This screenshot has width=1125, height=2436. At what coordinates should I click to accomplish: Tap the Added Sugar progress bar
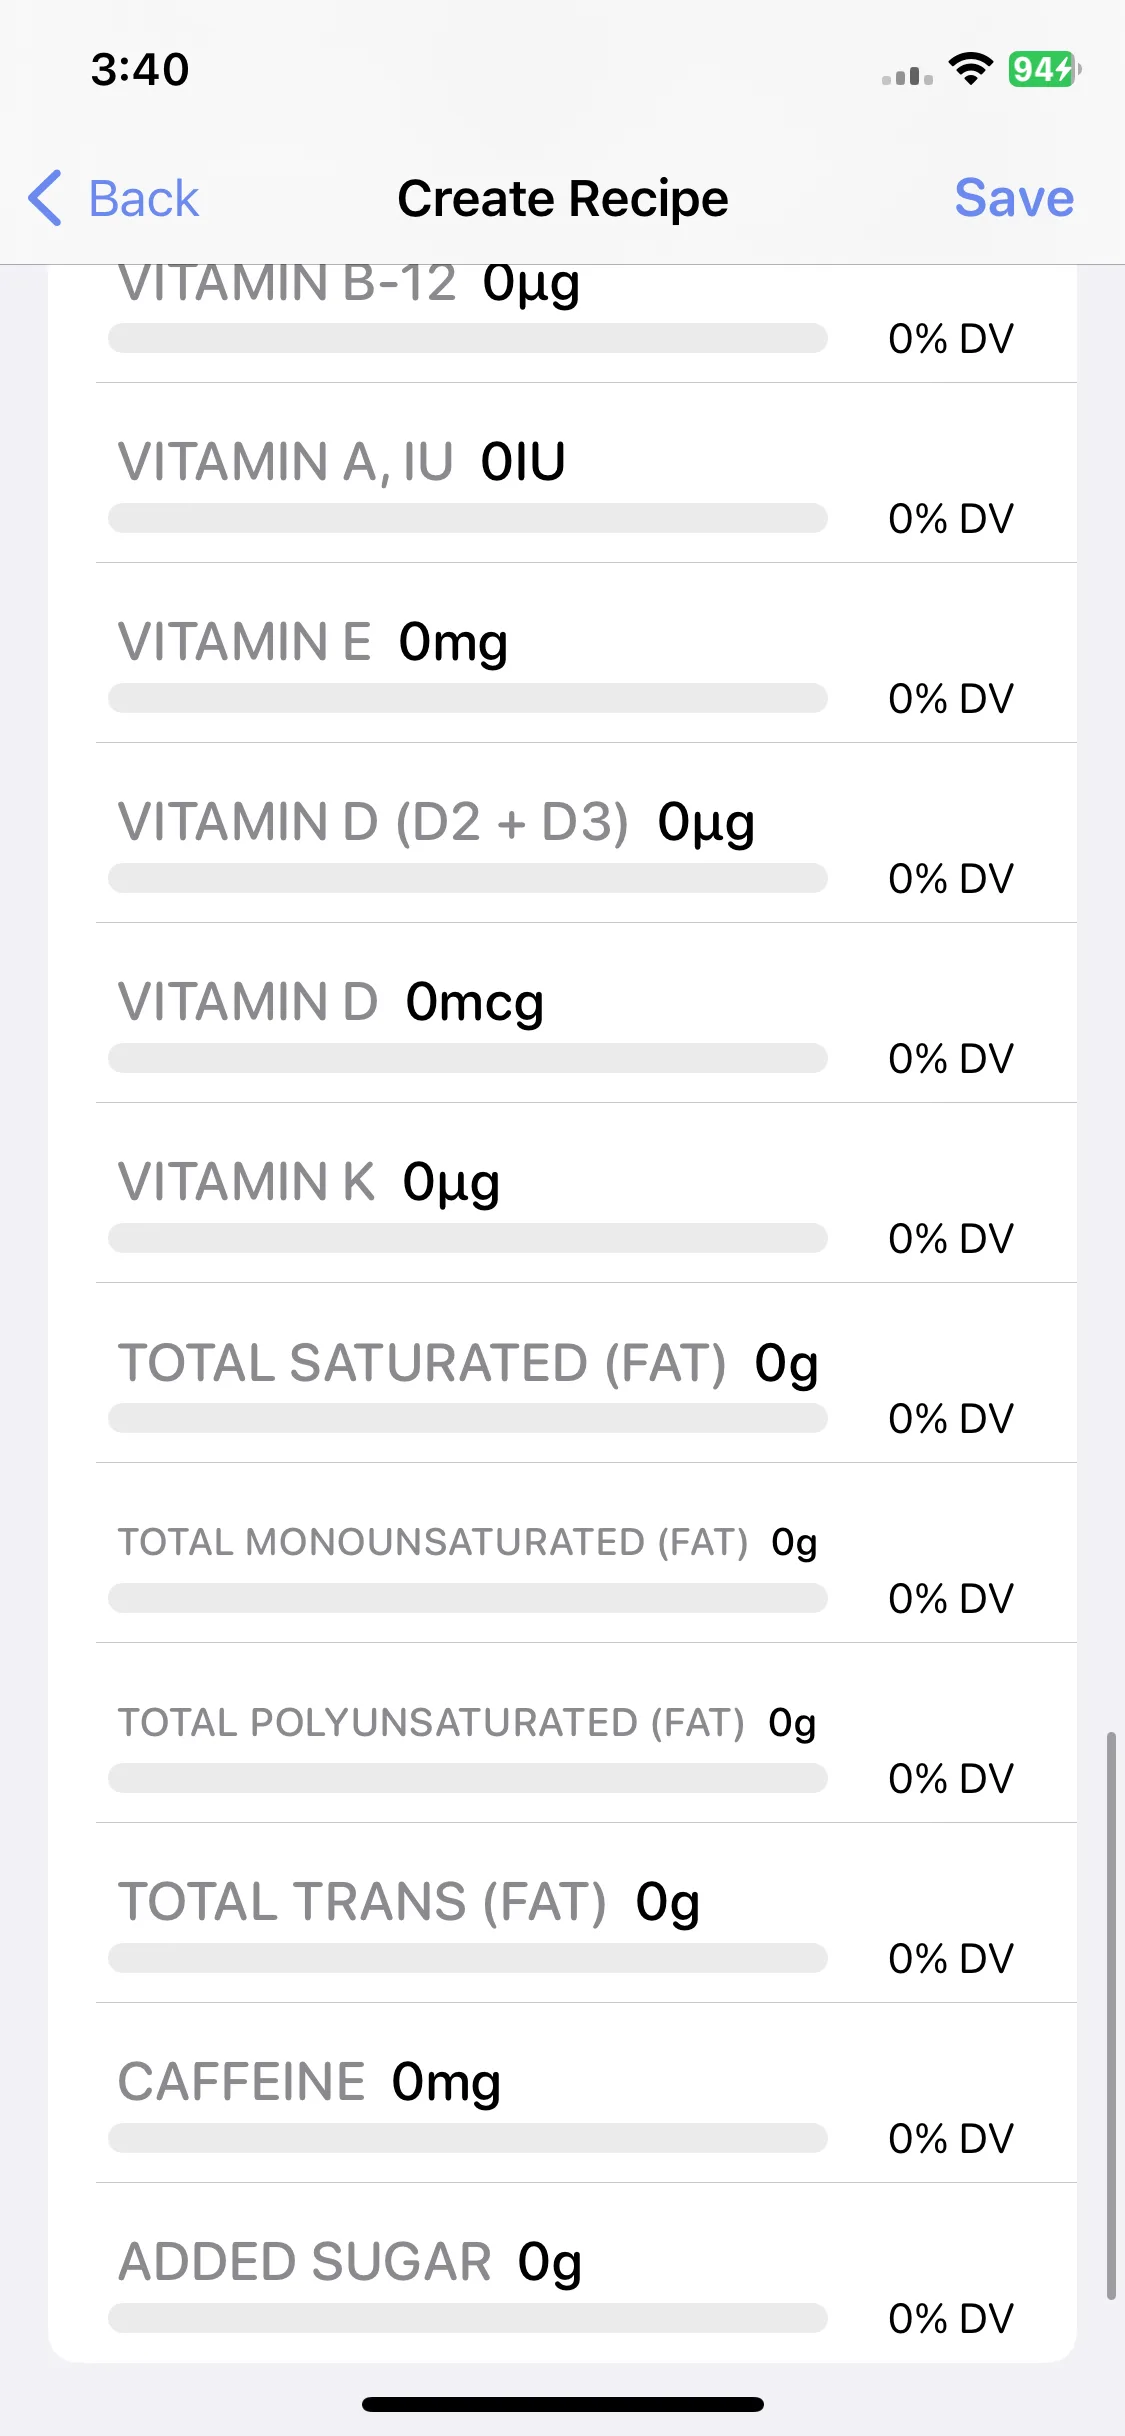tap(468, 2318)
